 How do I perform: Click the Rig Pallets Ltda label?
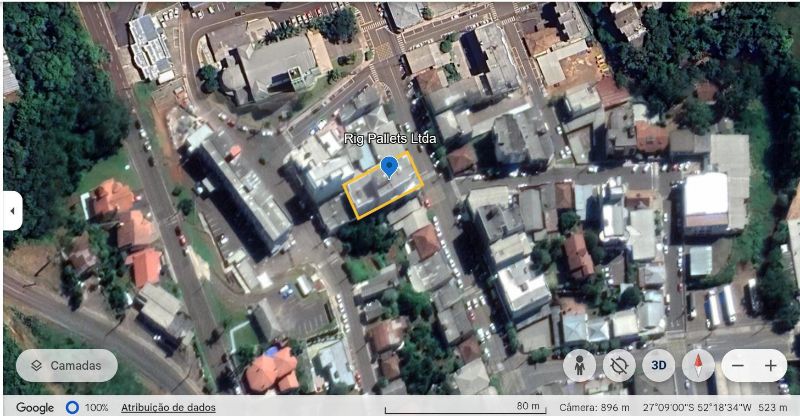[x=390, y=139]
